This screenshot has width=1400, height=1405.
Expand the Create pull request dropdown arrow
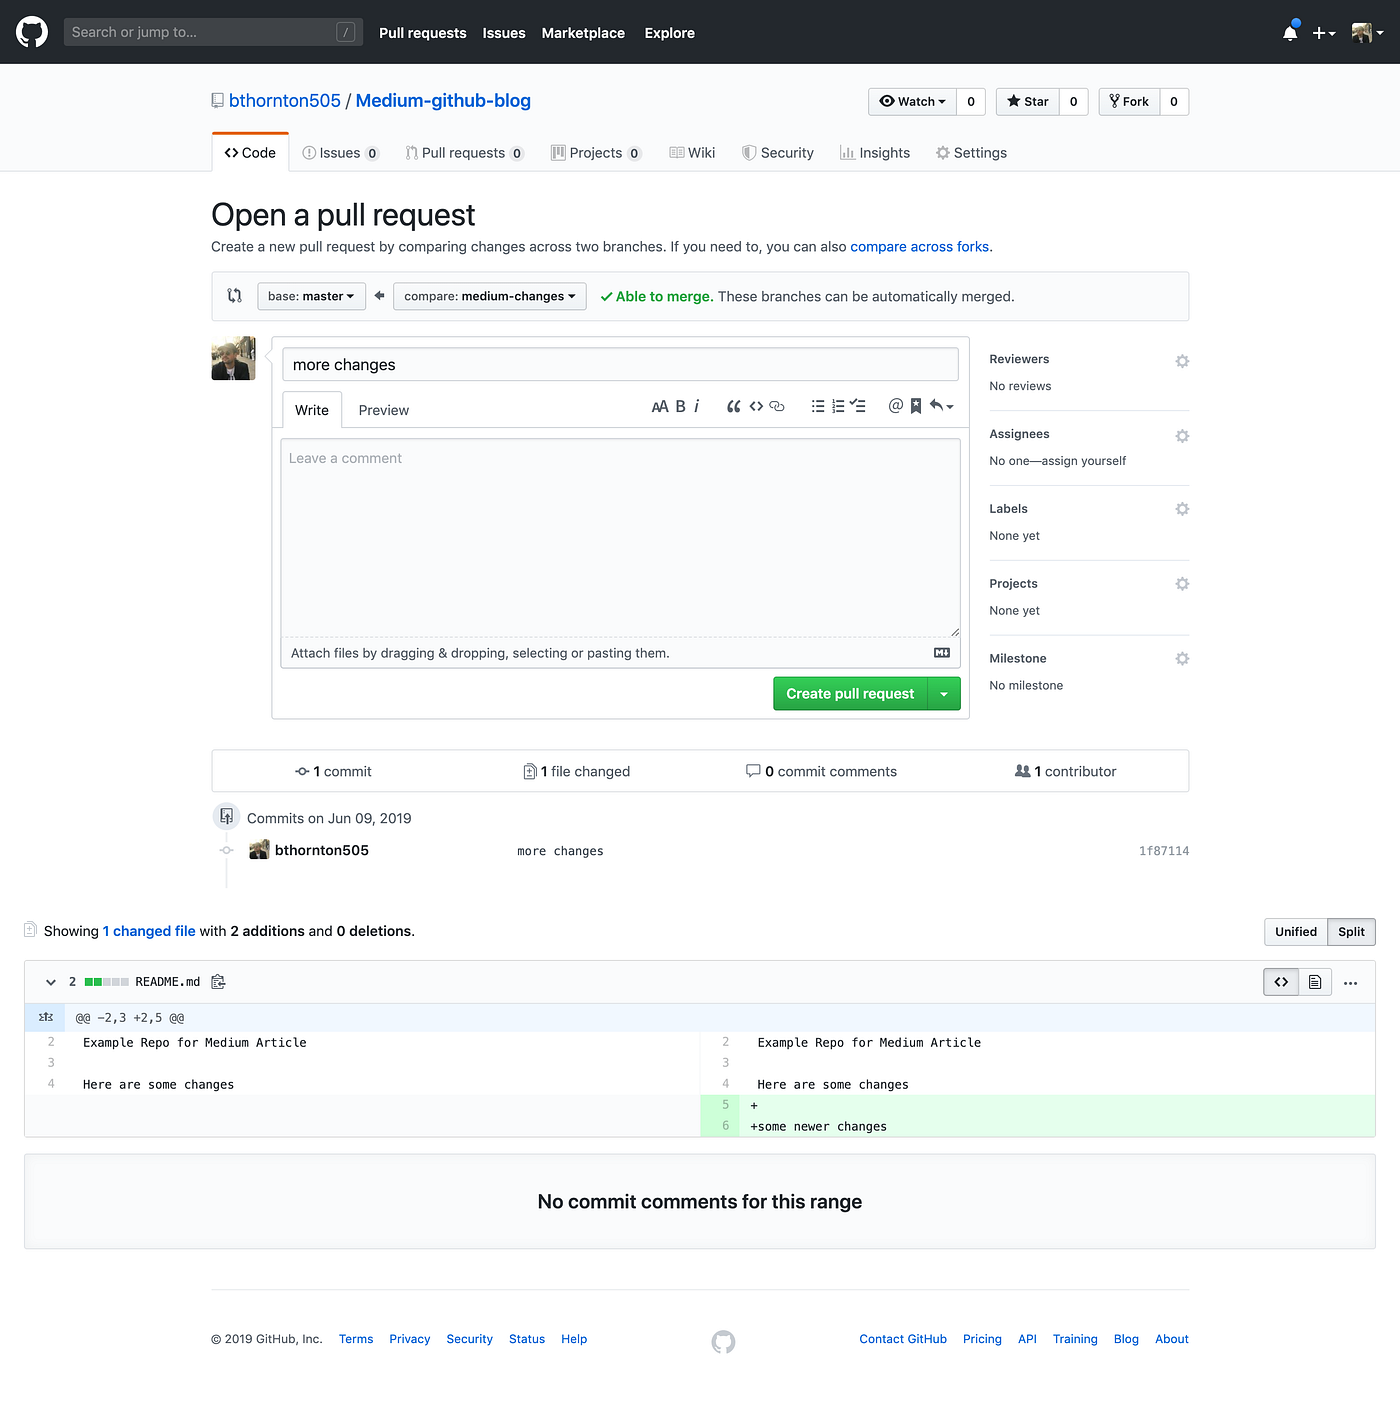(x=944, y=693)
